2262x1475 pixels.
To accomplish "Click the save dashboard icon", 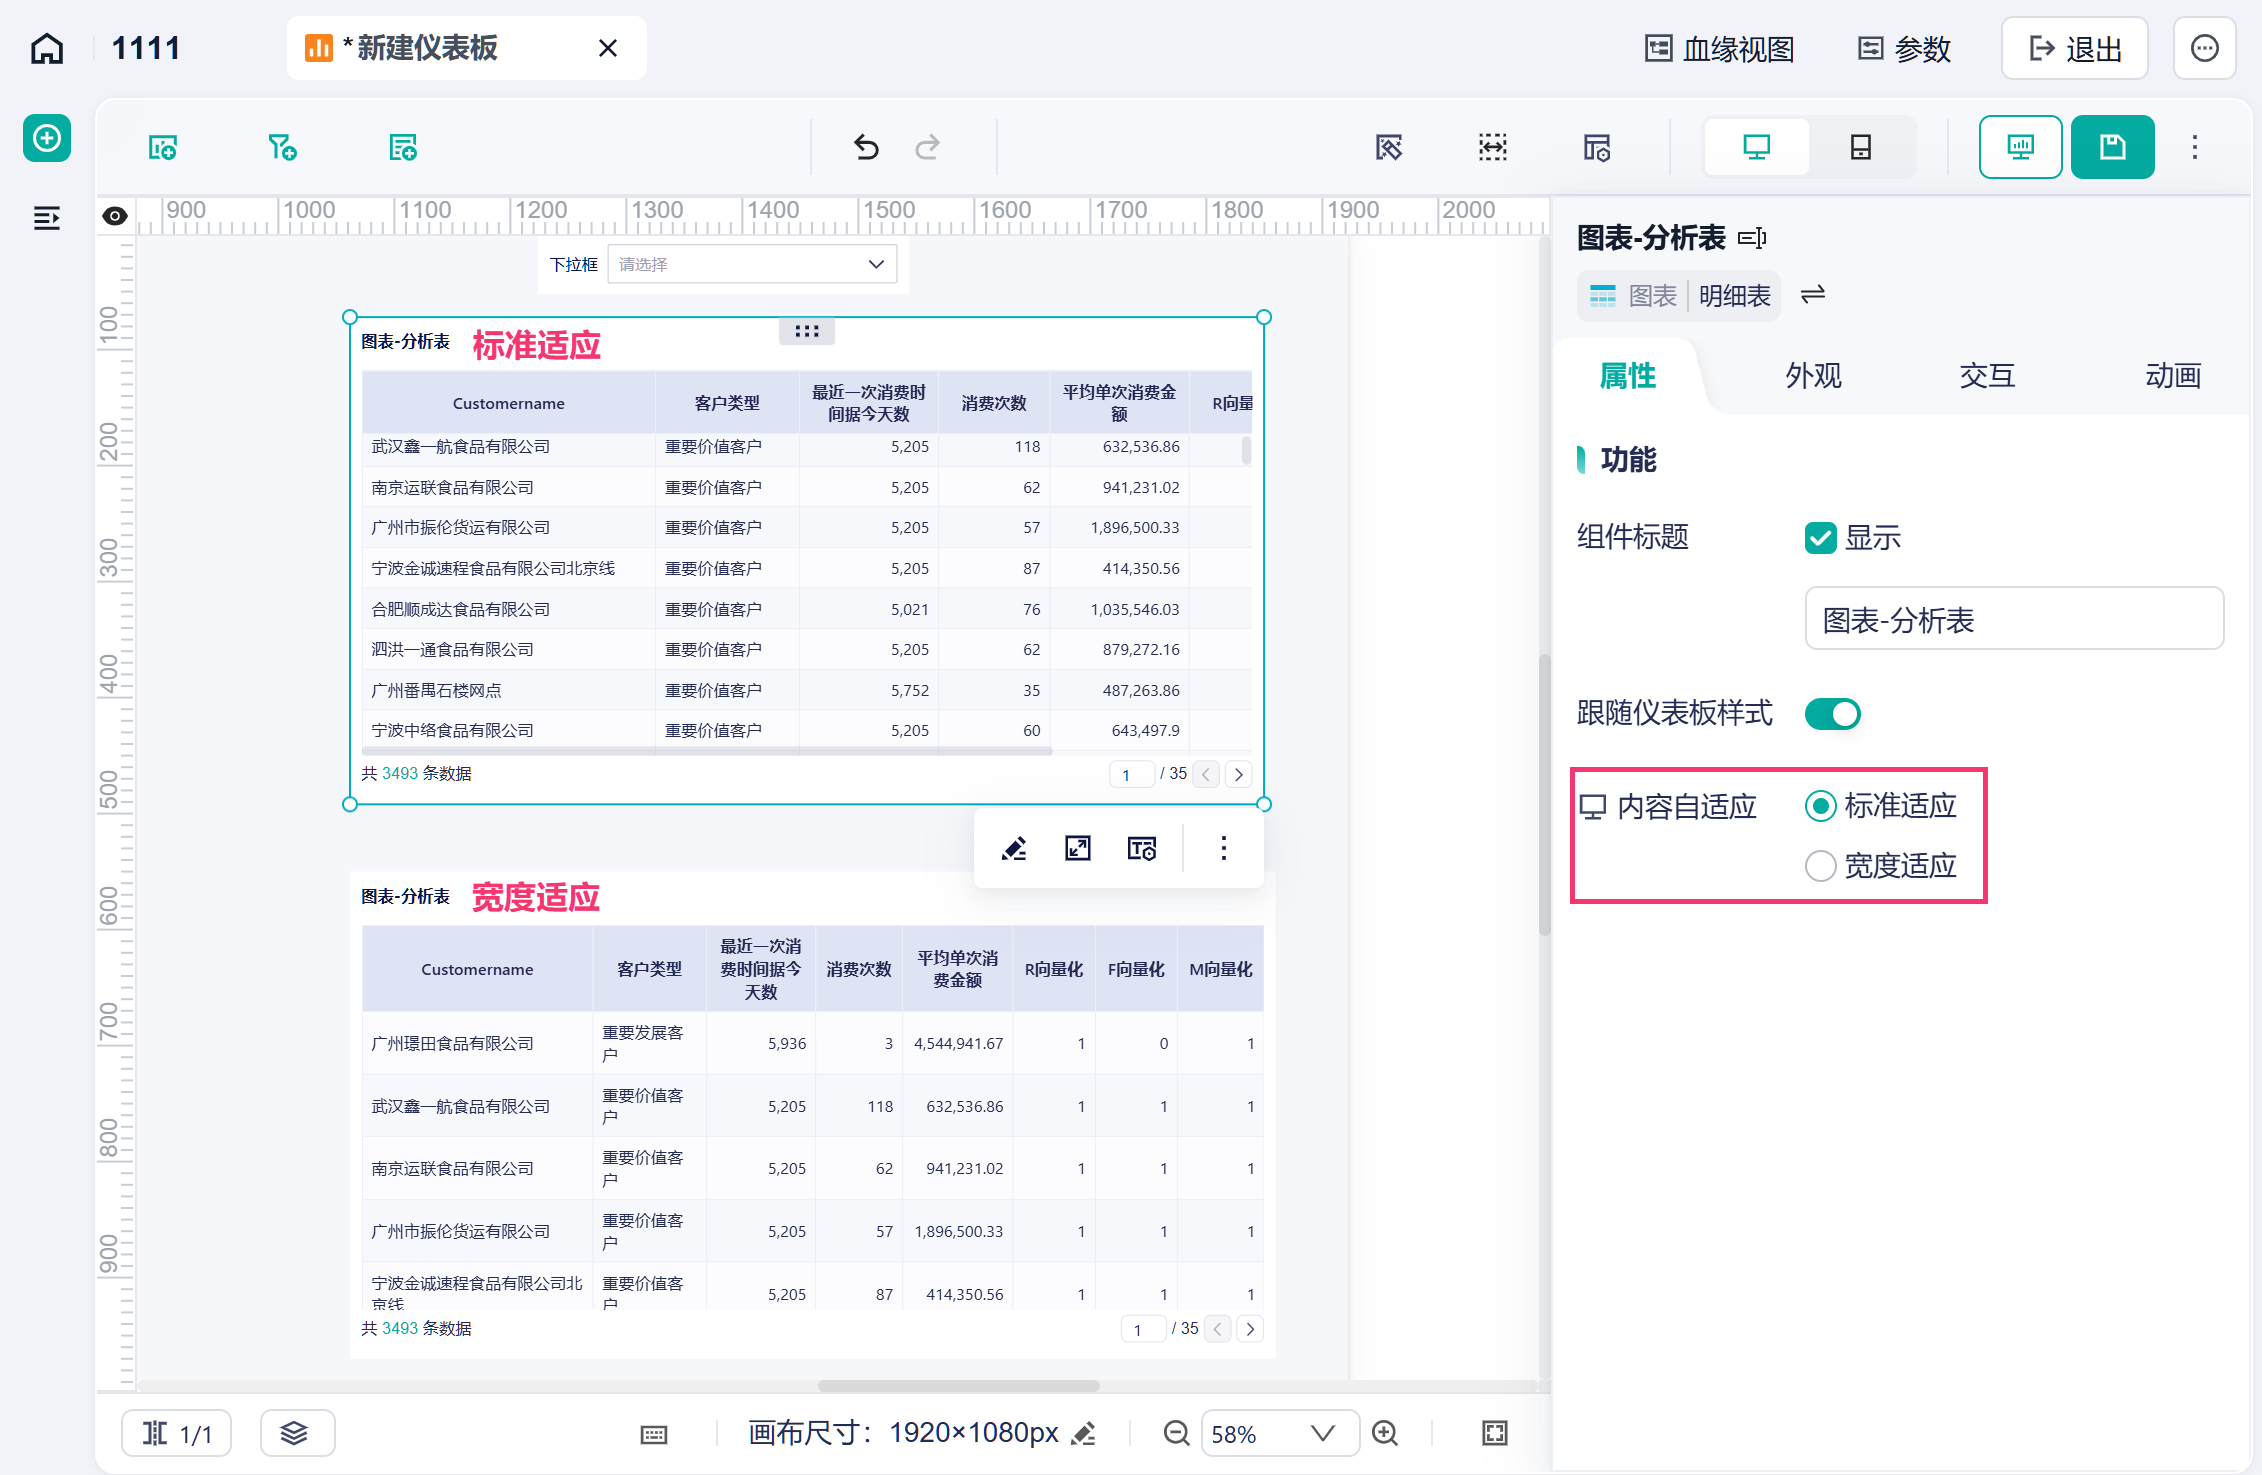I will (x=2112, y=147).
